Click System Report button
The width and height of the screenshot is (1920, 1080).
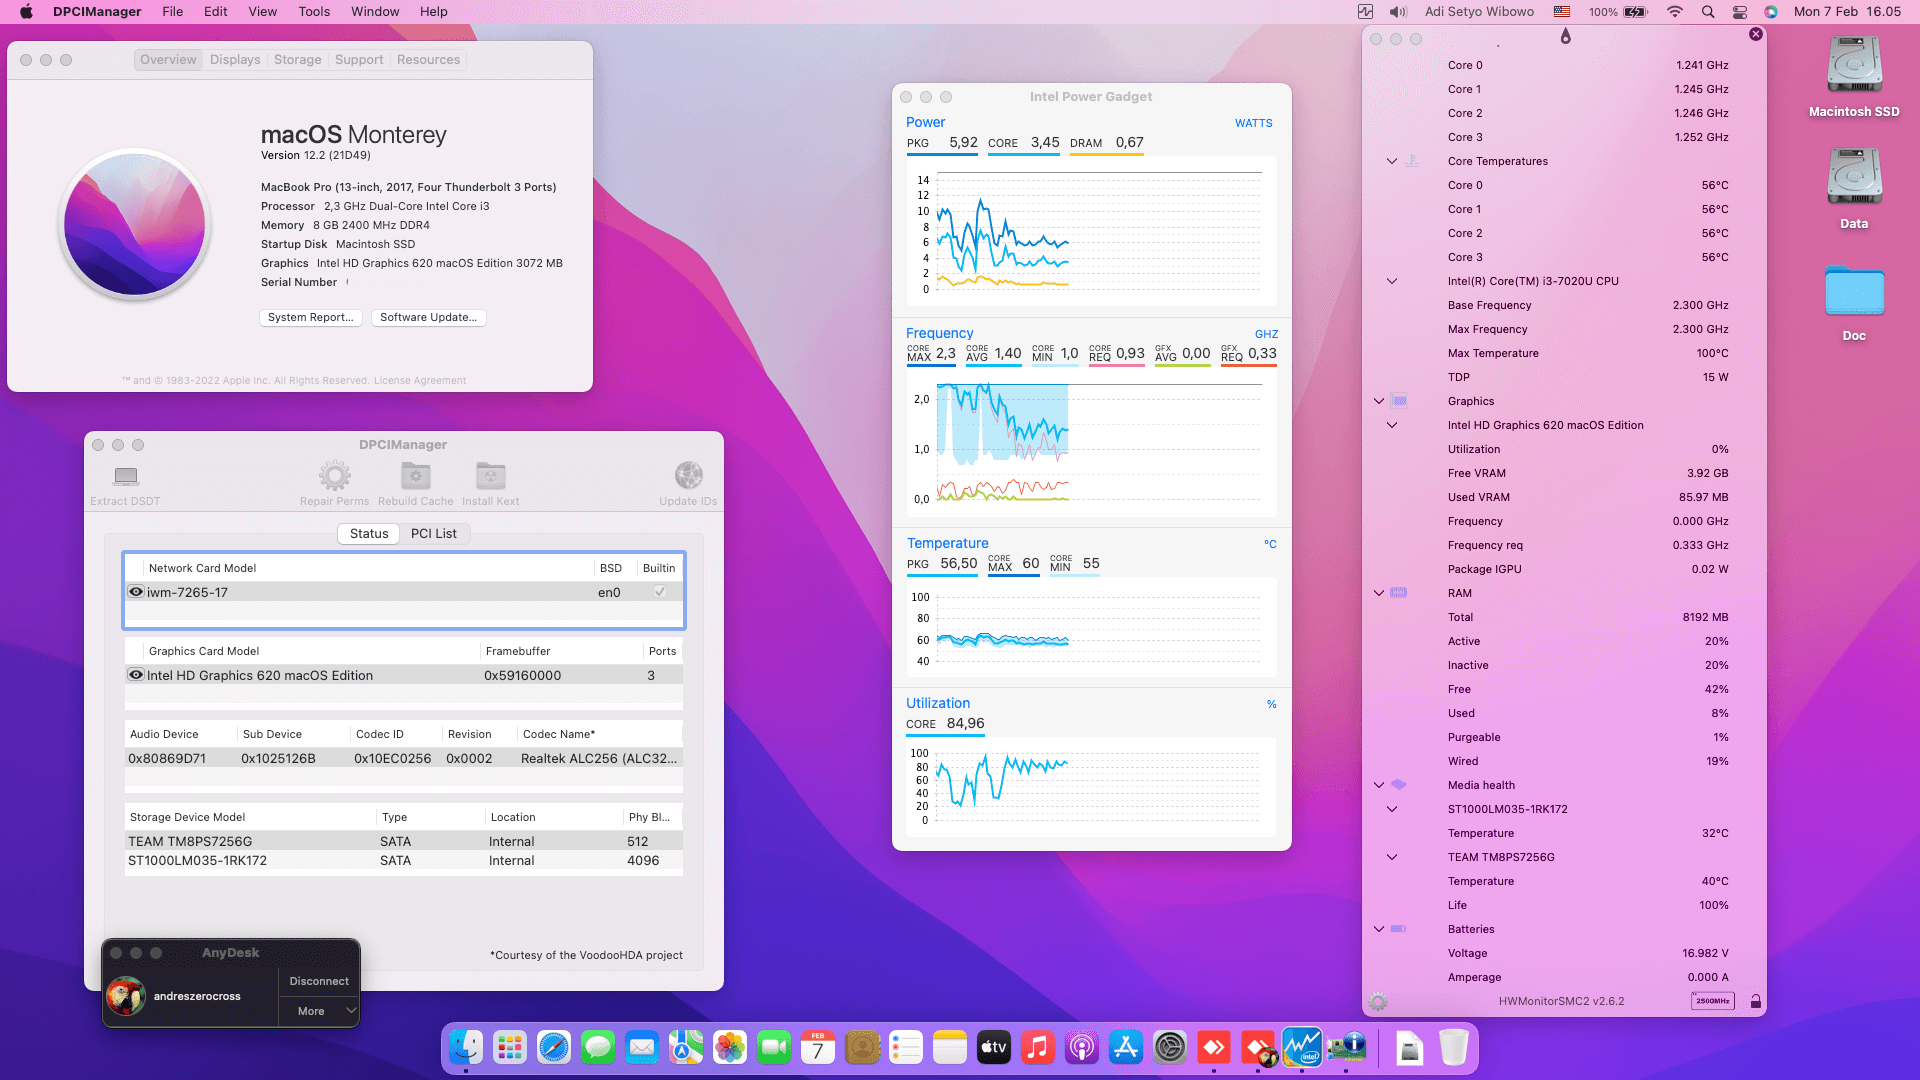[x=310, y=318]
